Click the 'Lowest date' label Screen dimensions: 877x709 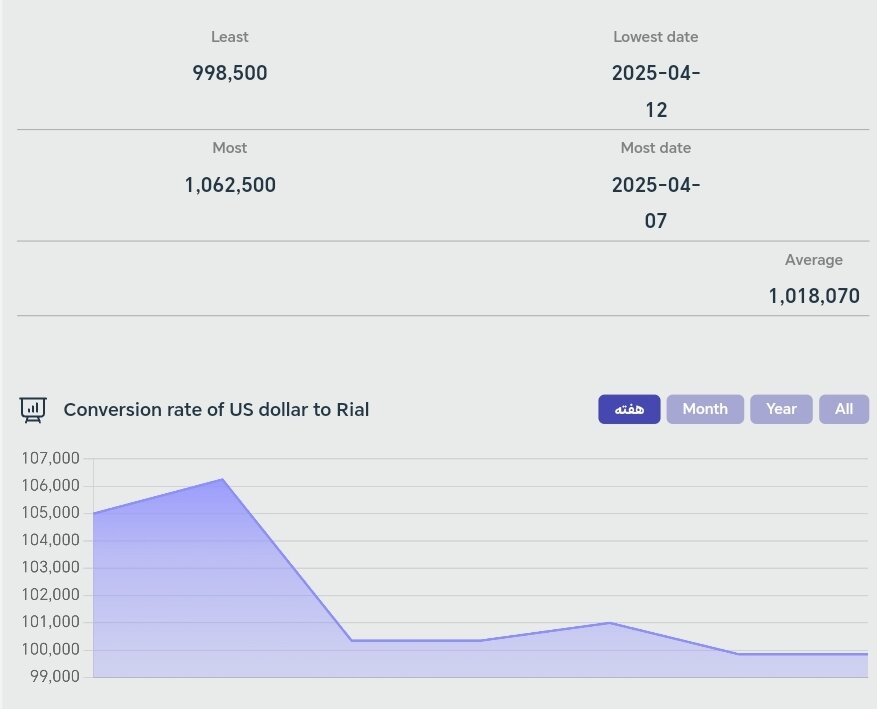(656, 37)
